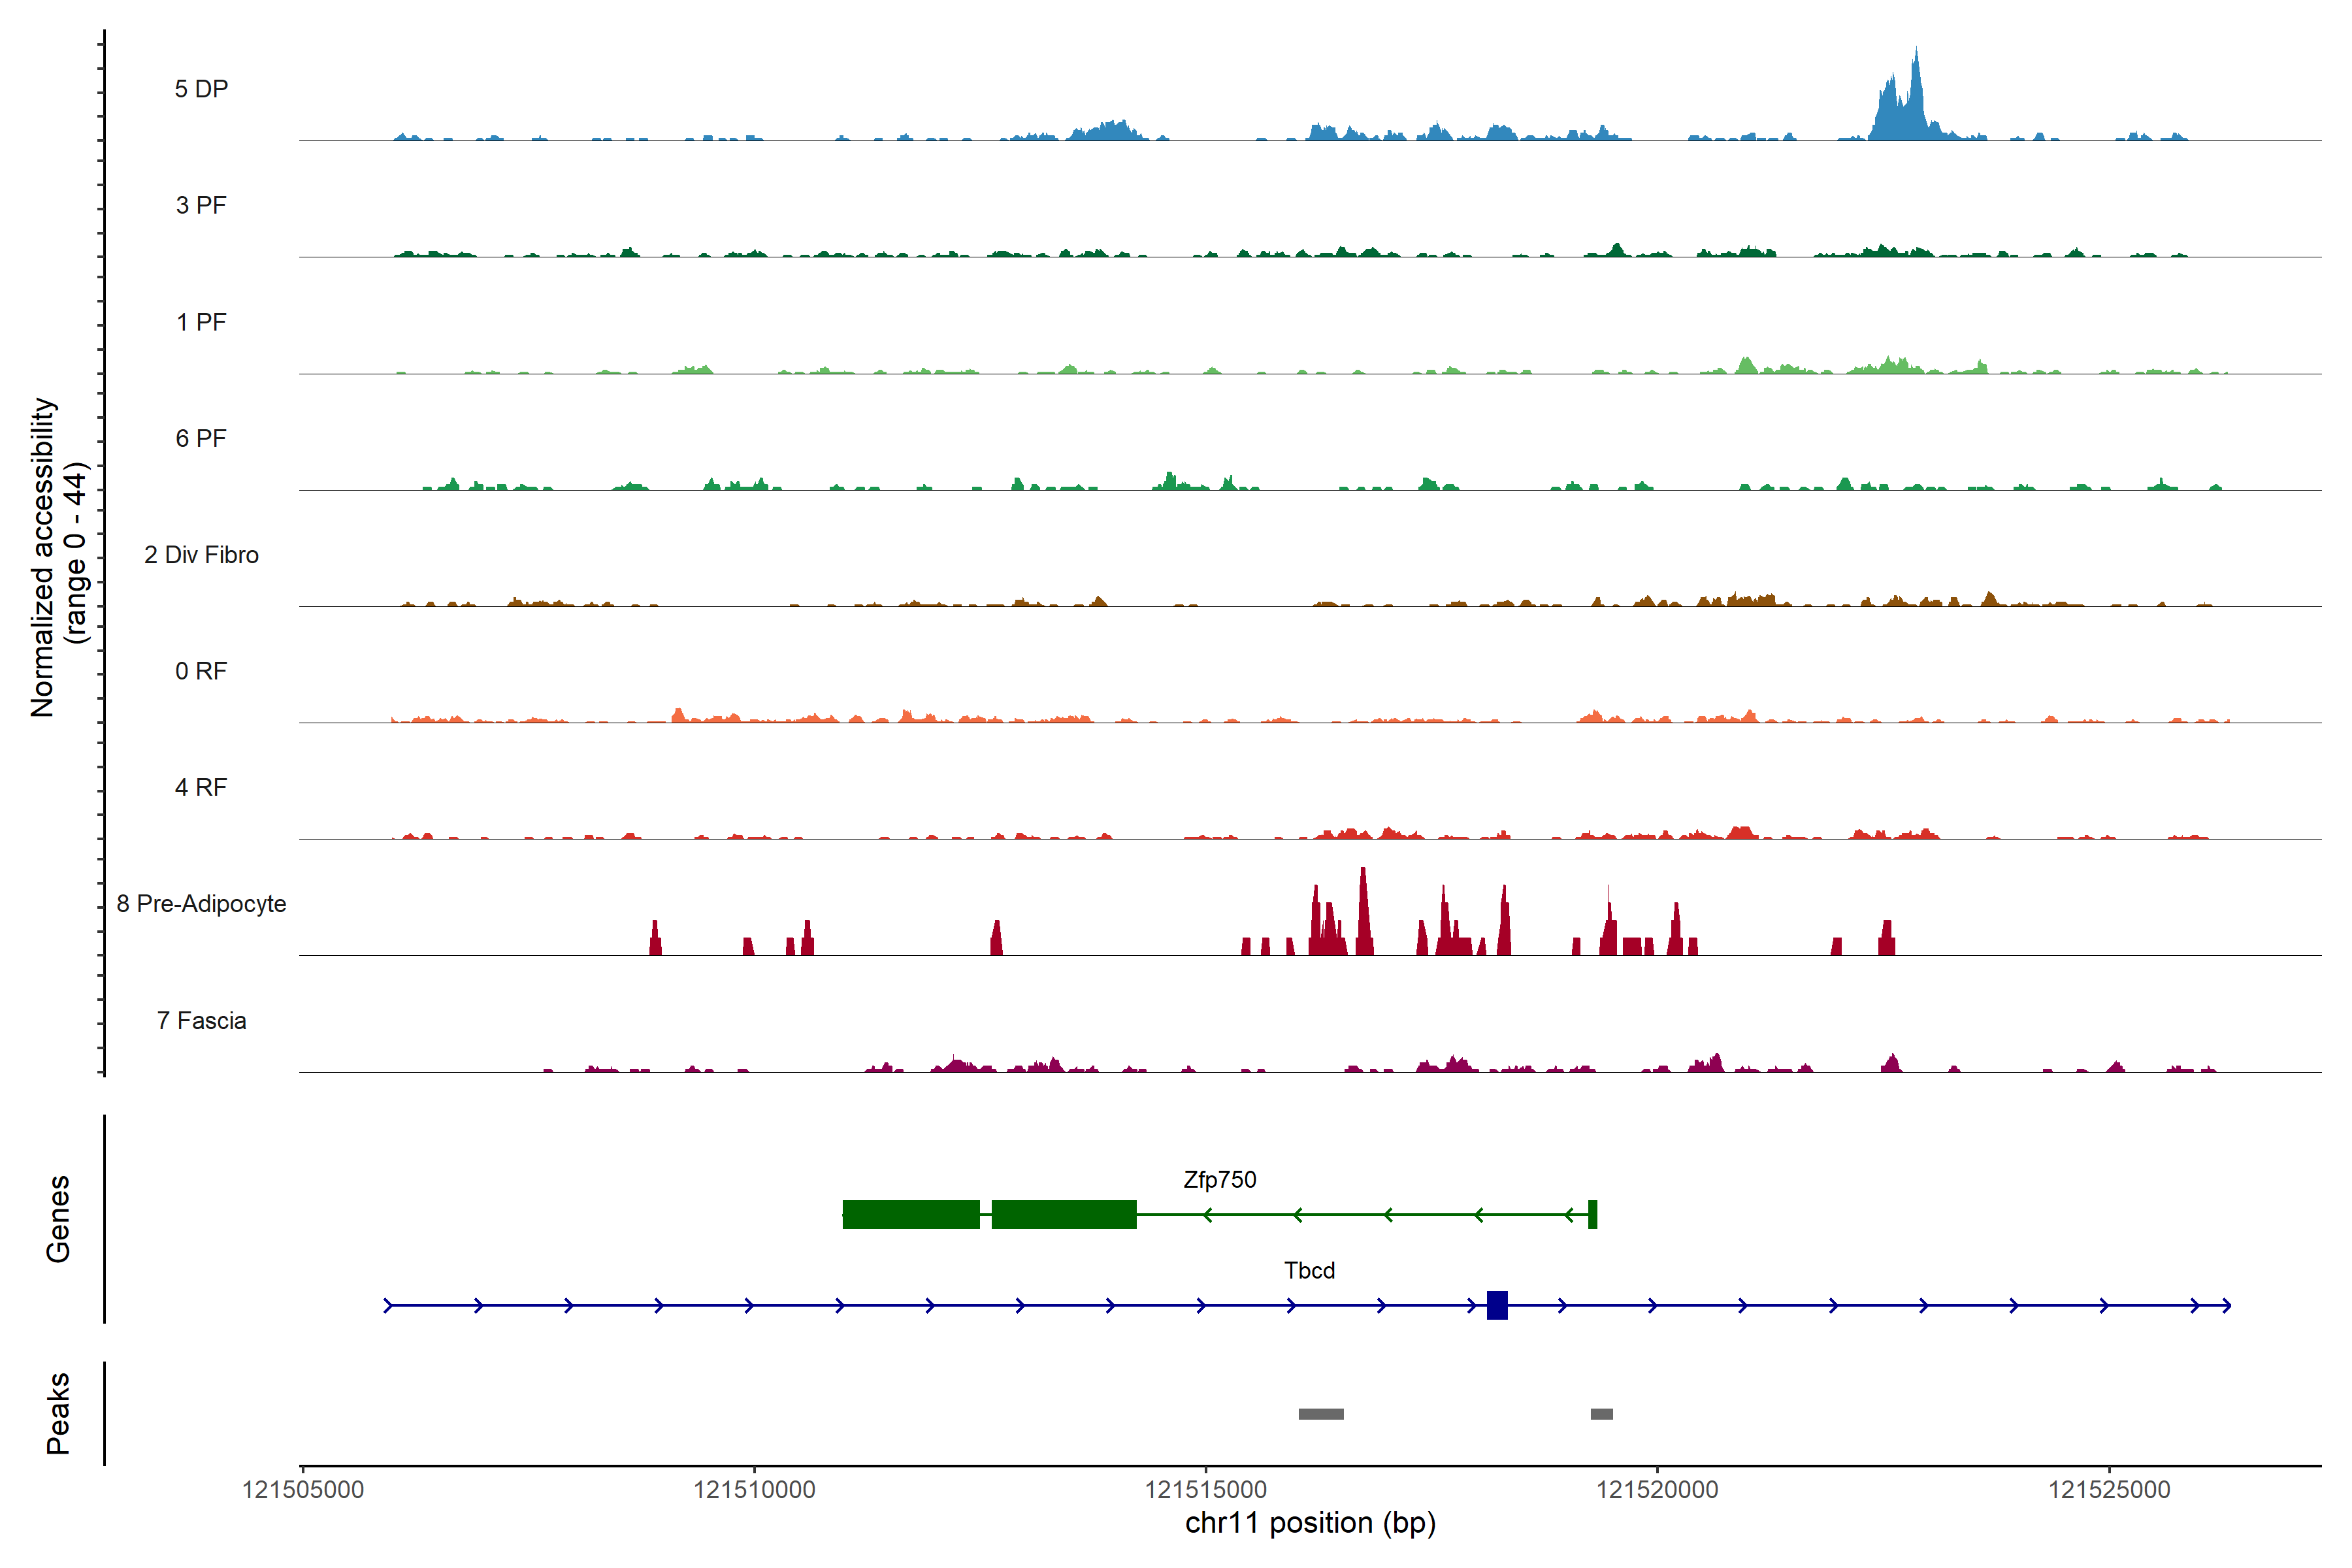Click the 5 DP track label

click(x=201, y=89)
